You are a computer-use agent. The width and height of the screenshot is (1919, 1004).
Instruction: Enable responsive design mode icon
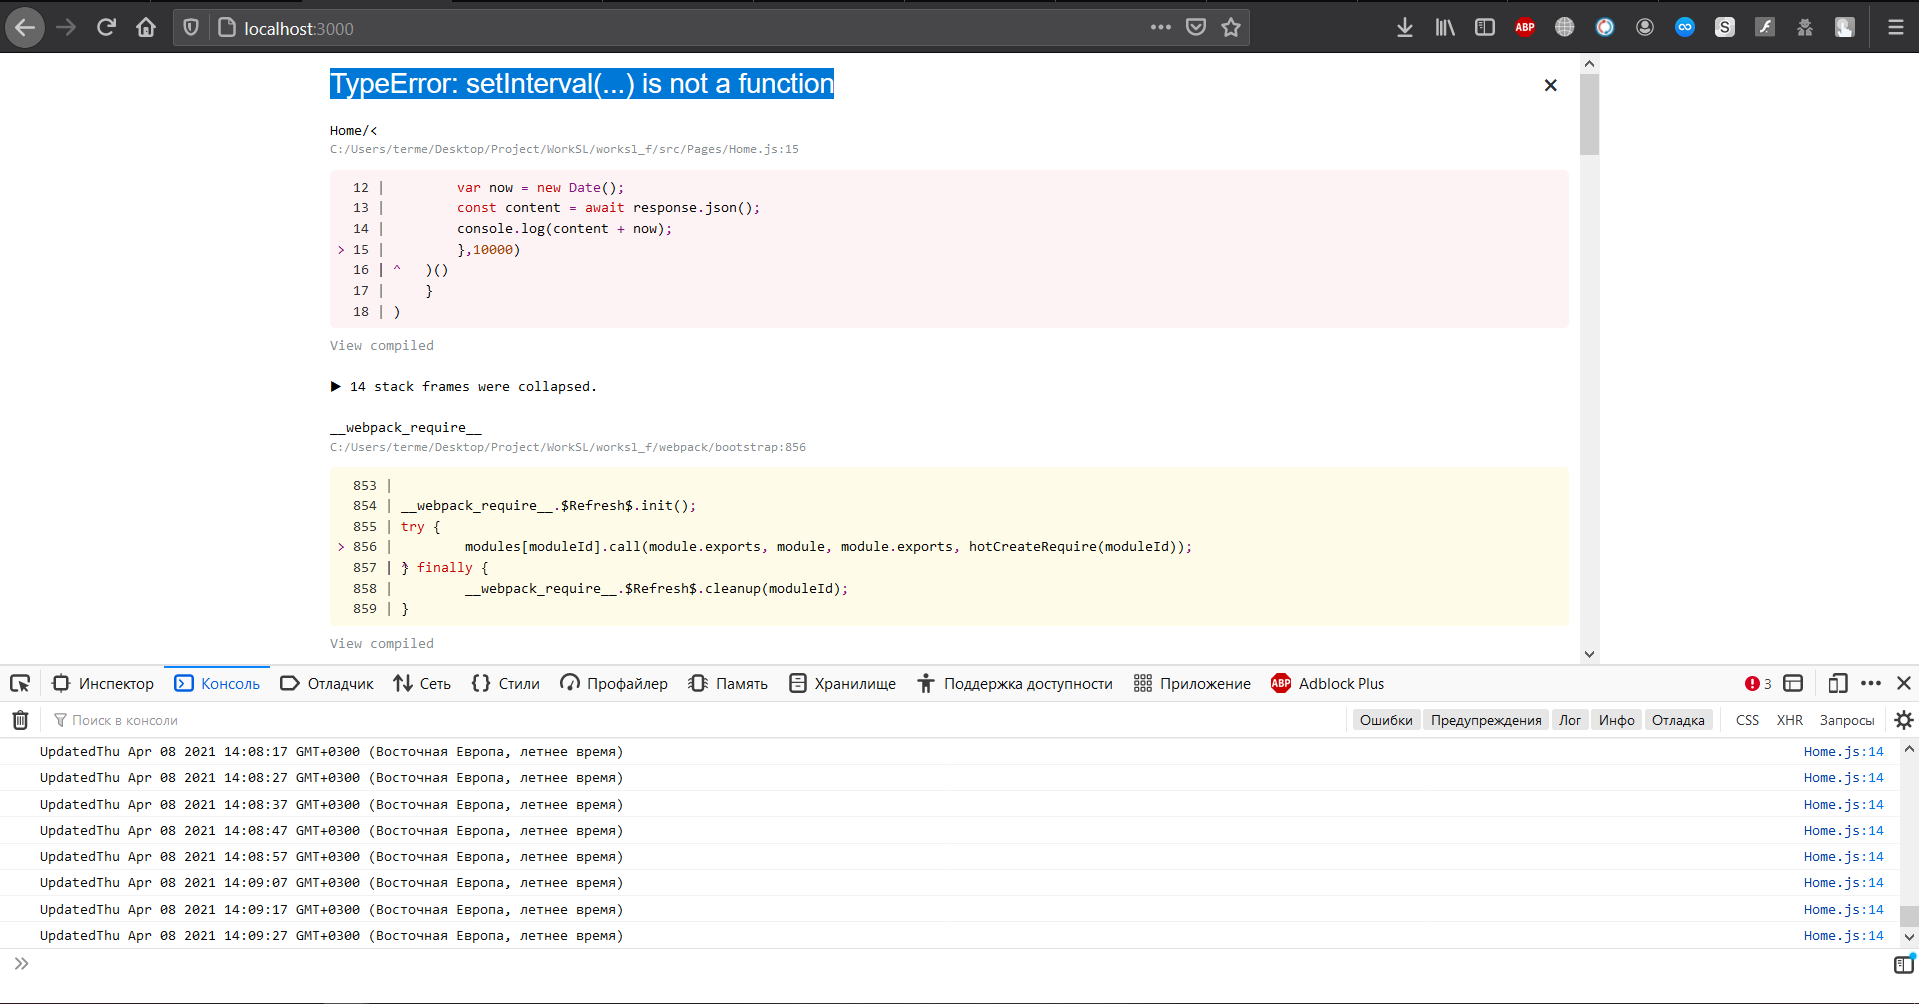pyautogui.click(x=1837, y=684)
